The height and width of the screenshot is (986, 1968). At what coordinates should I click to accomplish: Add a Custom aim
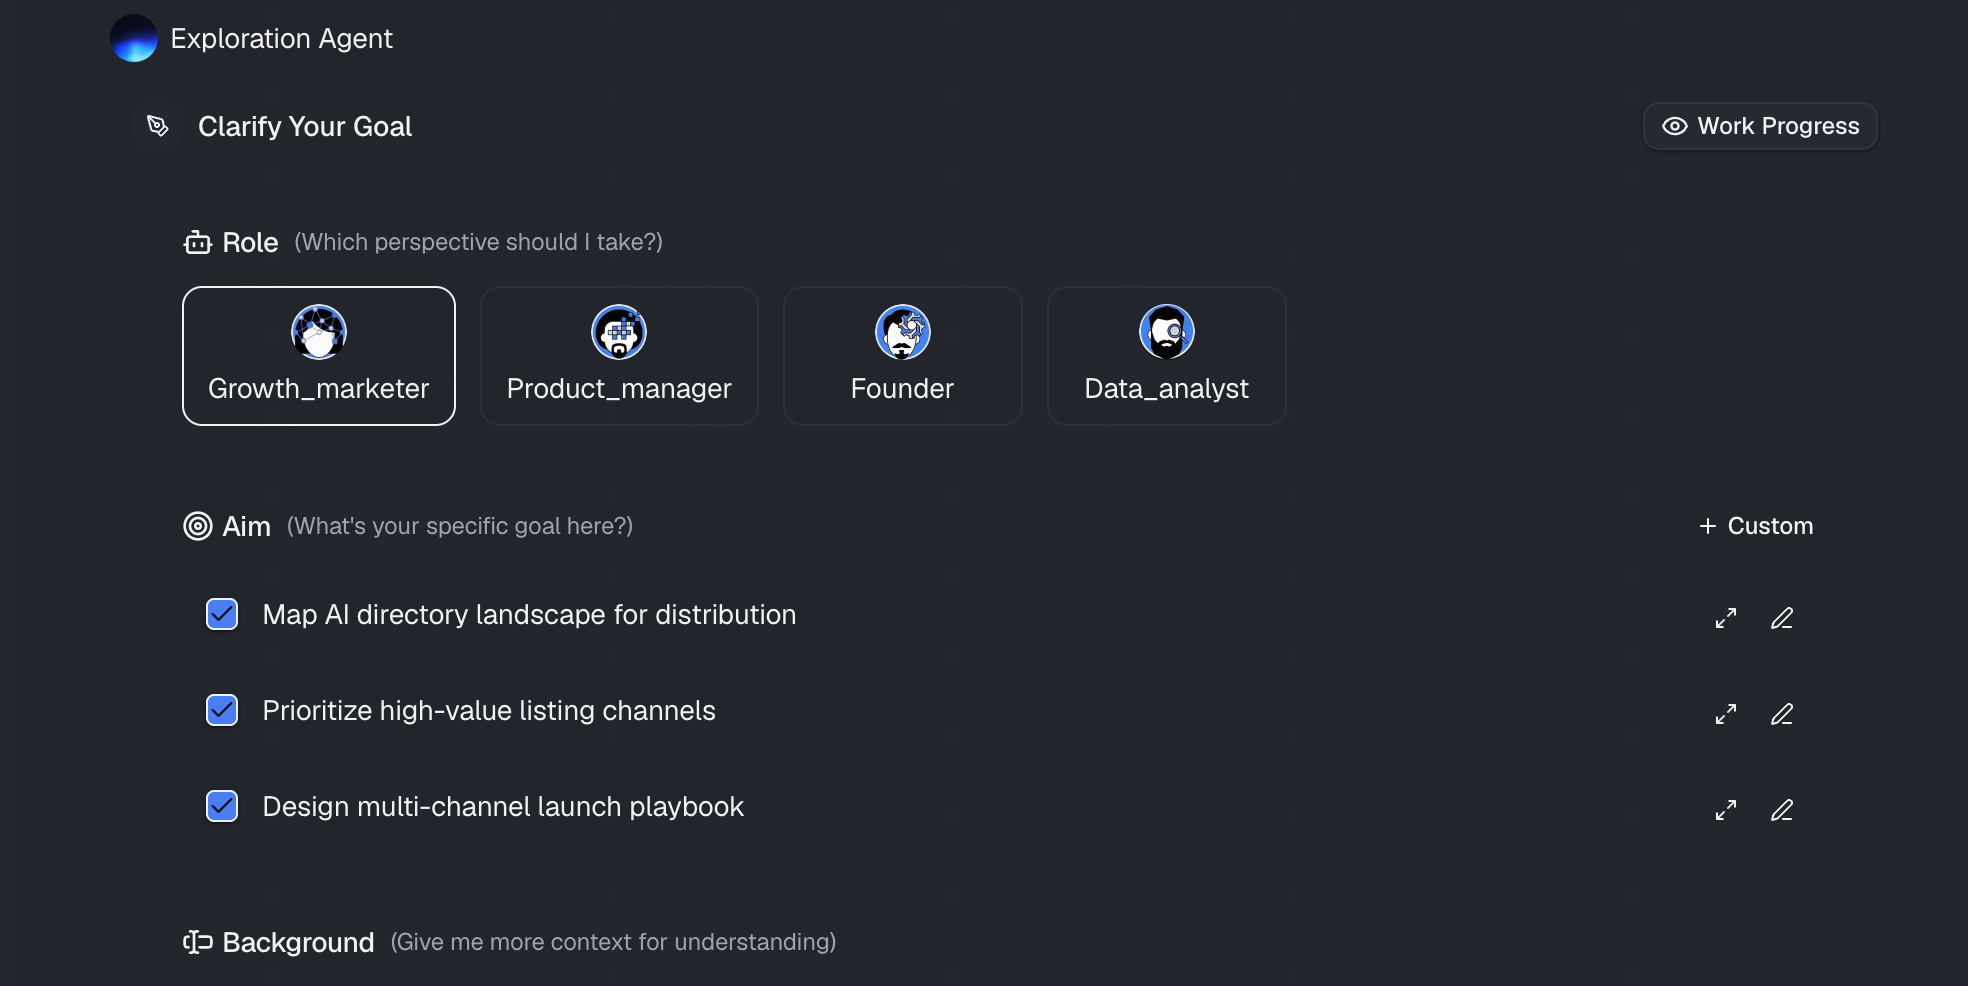tap(1756, 526)
